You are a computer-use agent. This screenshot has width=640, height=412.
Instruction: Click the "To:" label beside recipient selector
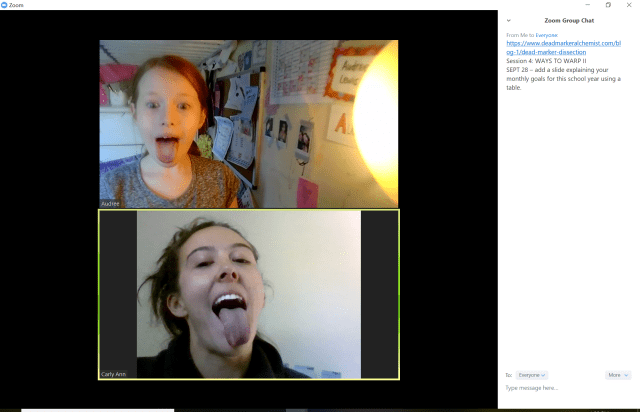508,375
